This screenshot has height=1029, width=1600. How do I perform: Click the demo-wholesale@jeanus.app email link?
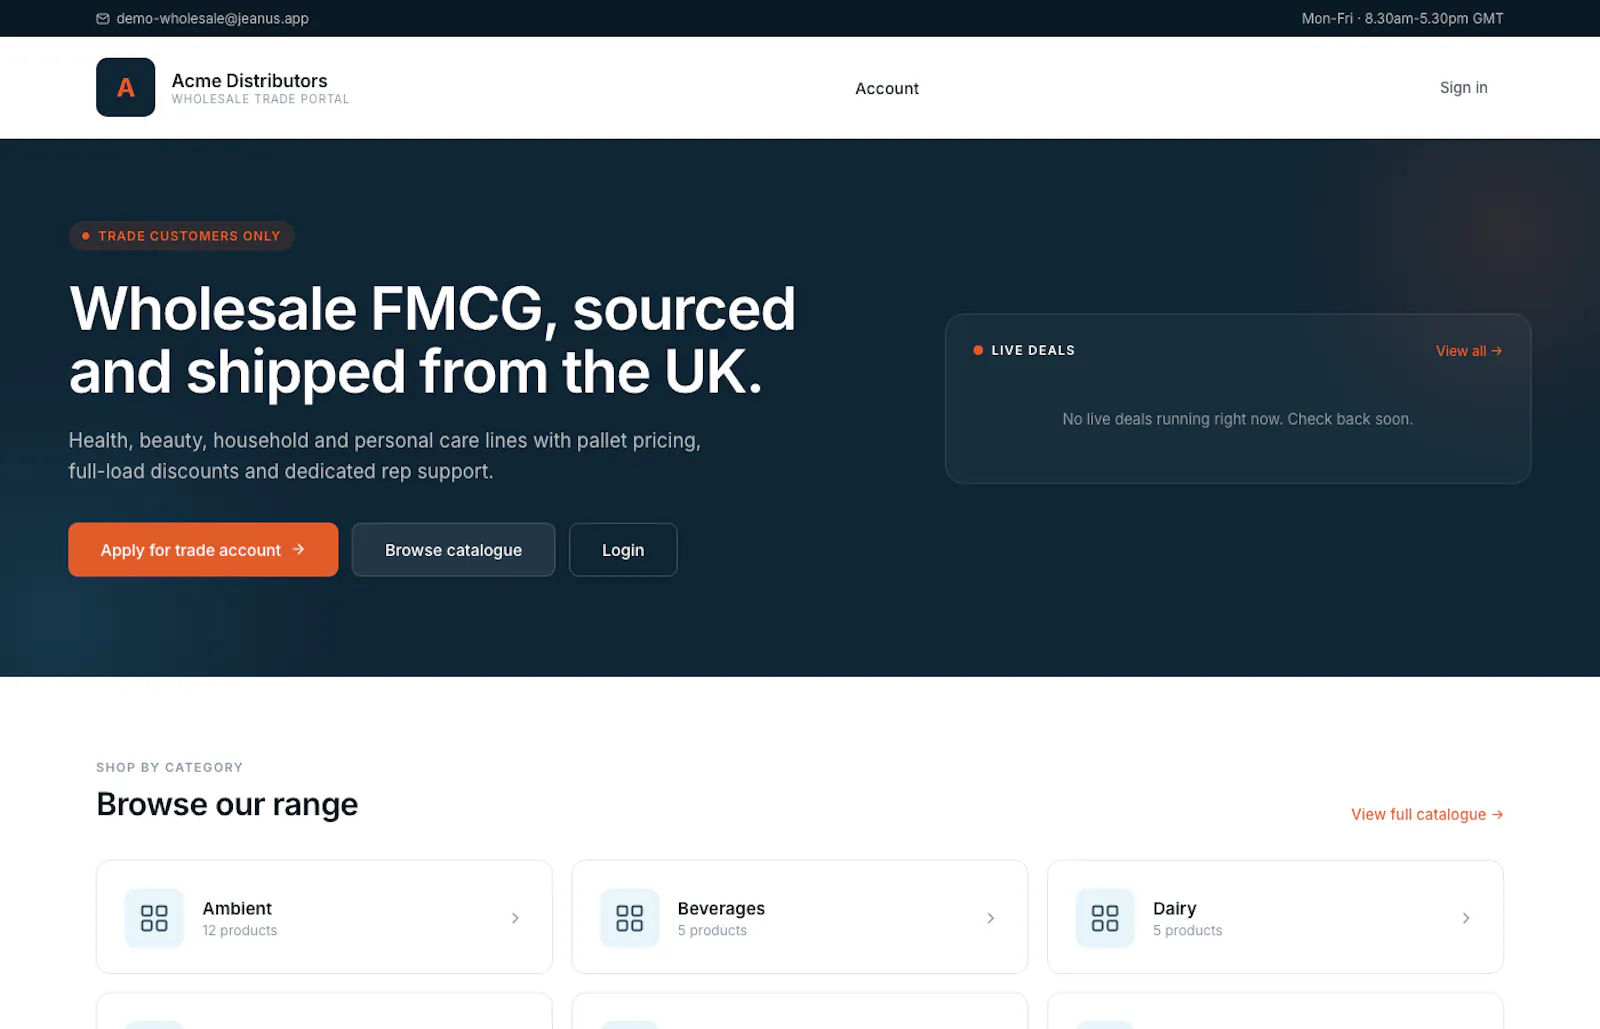click(x=212, y=18)
